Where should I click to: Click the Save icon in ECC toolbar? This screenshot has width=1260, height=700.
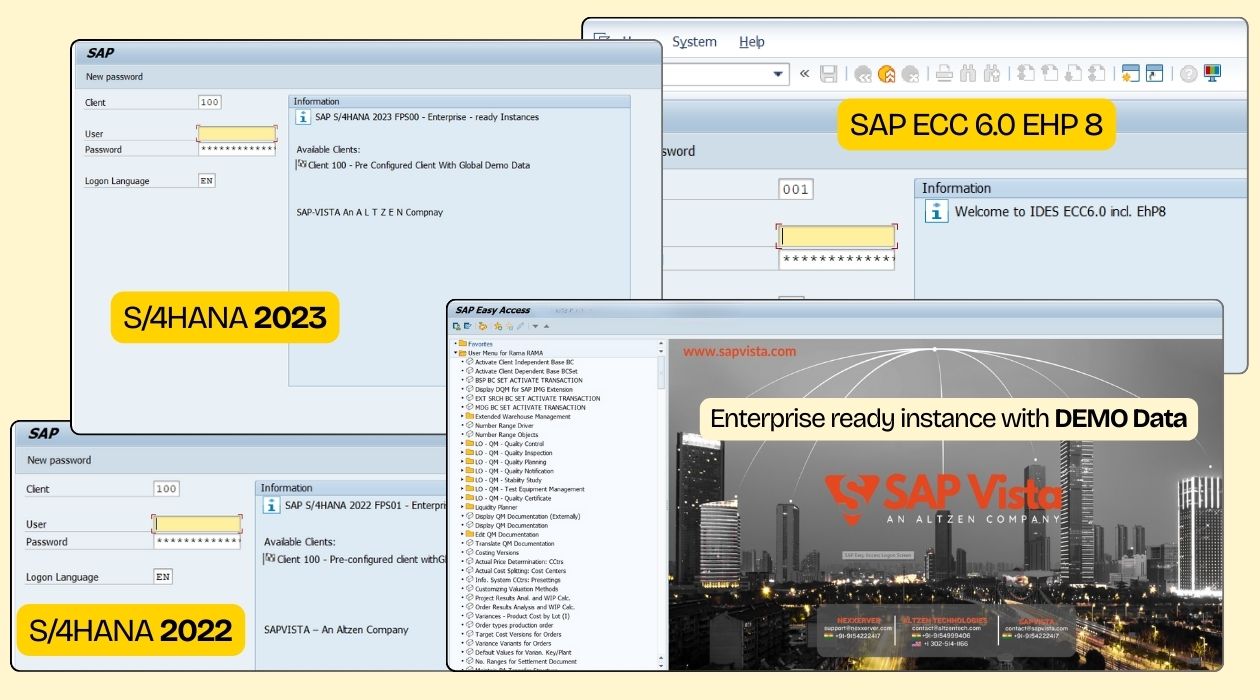coord(828,74)
